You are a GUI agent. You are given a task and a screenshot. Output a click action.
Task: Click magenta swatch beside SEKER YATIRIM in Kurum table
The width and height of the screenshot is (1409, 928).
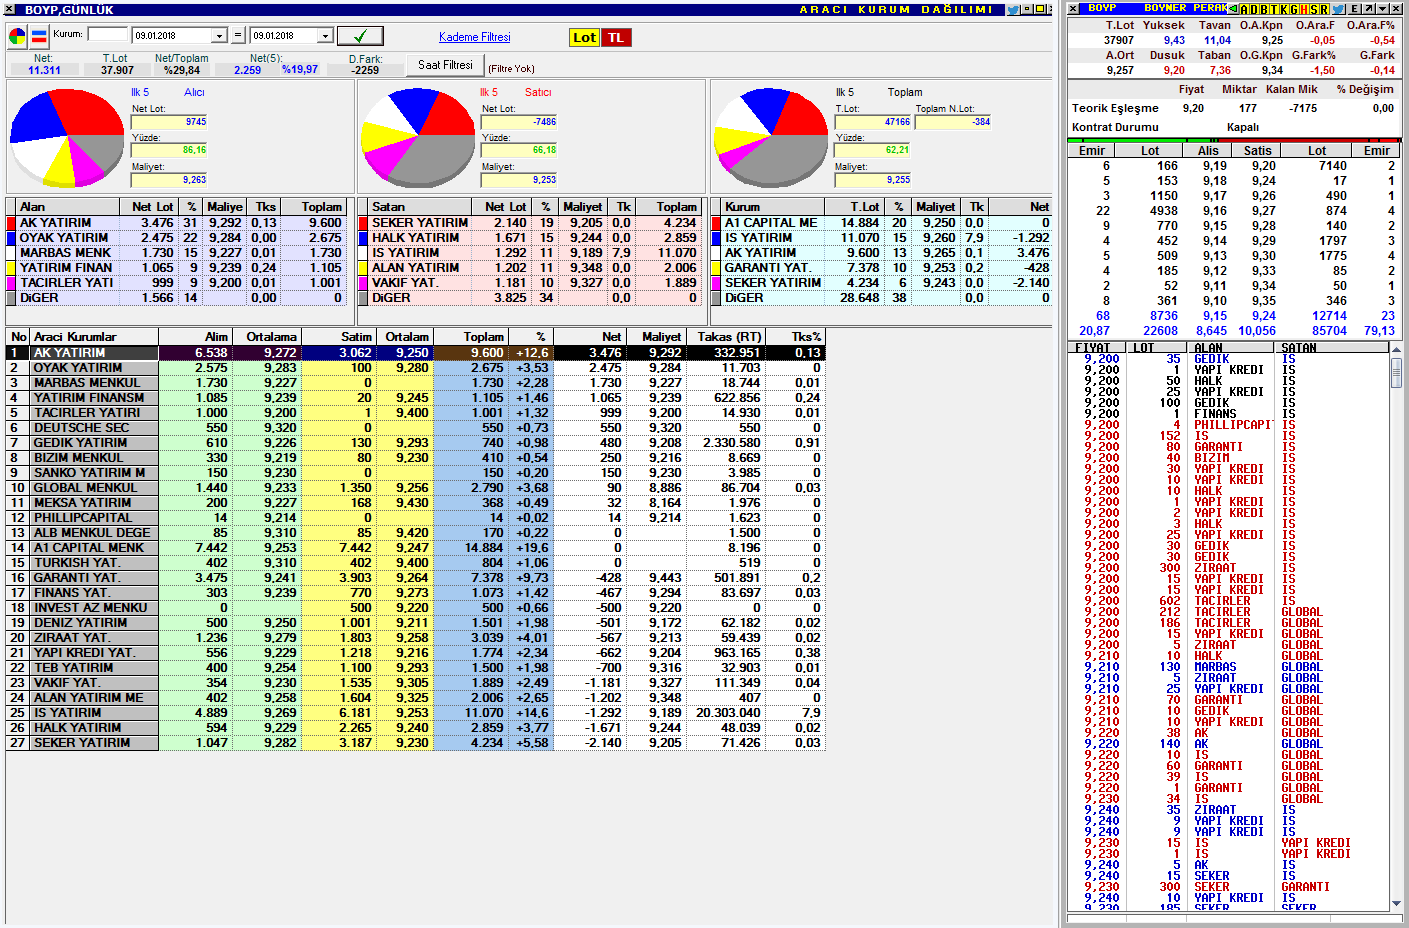[x=716, y=283]
